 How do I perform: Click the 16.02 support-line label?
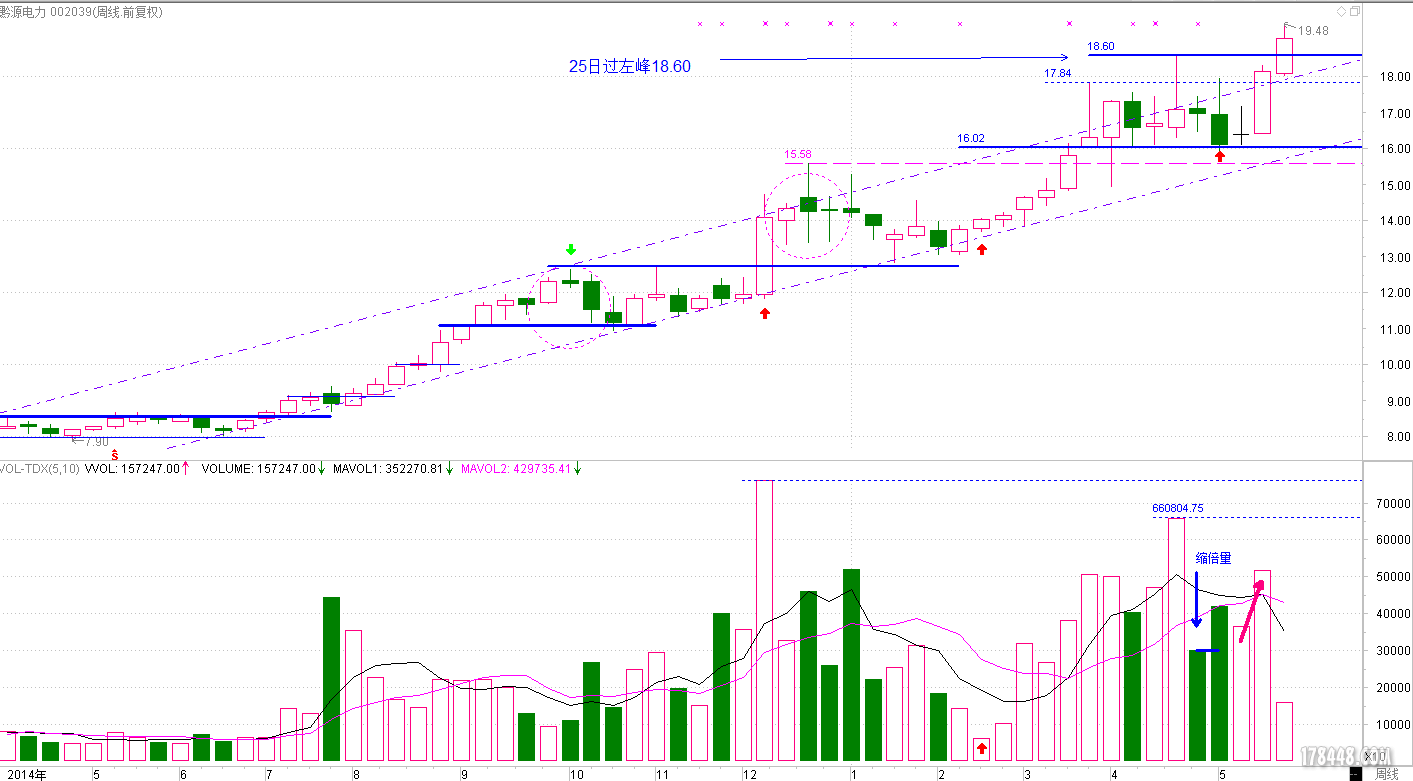tap(971, 139)
